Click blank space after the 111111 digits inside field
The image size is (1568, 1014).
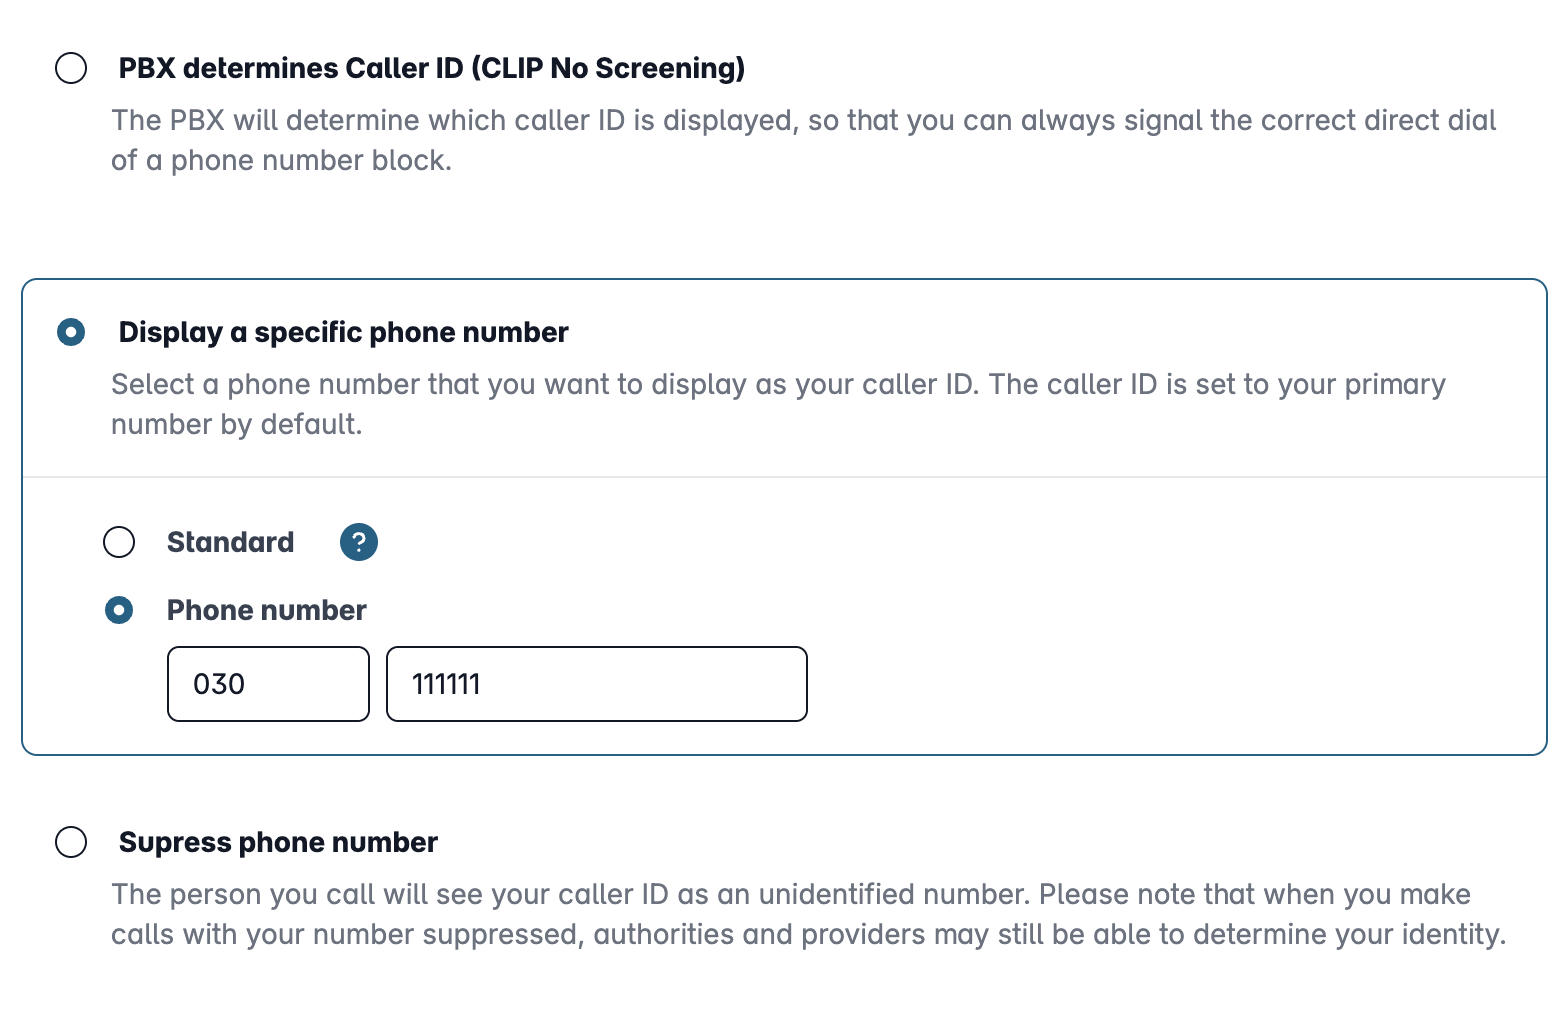[640, 684]
